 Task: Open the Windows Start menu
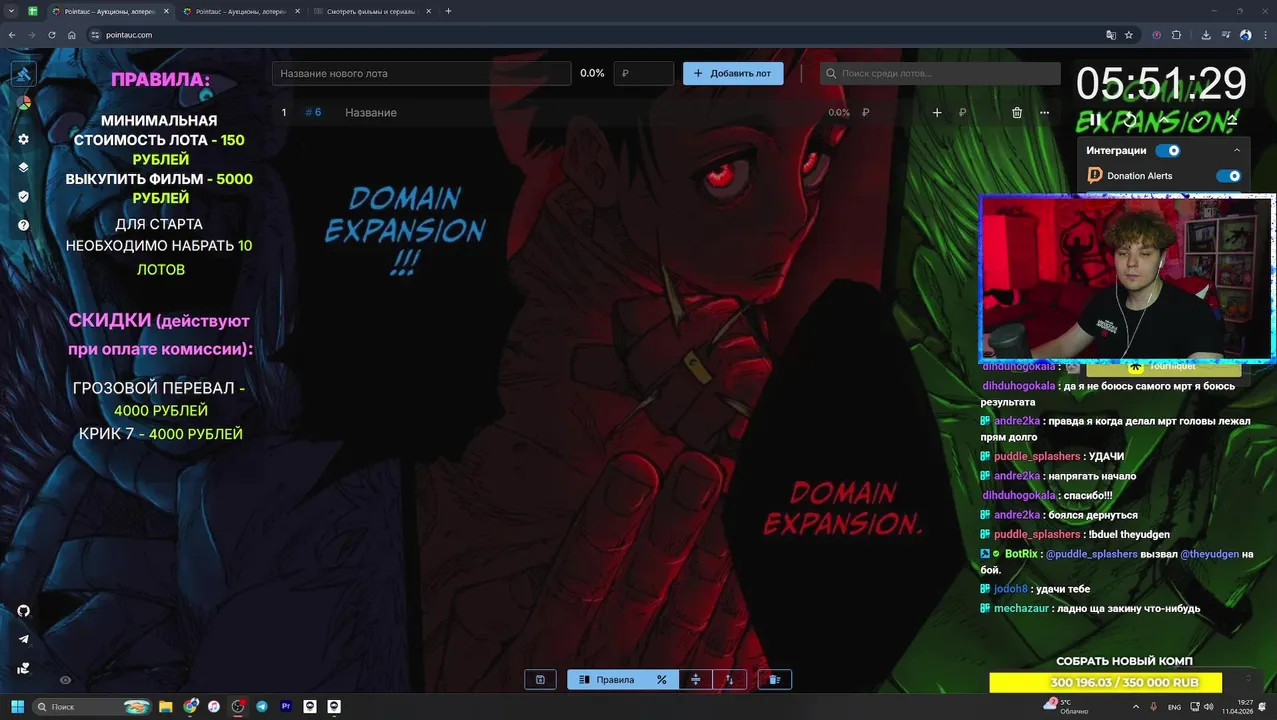17,706
